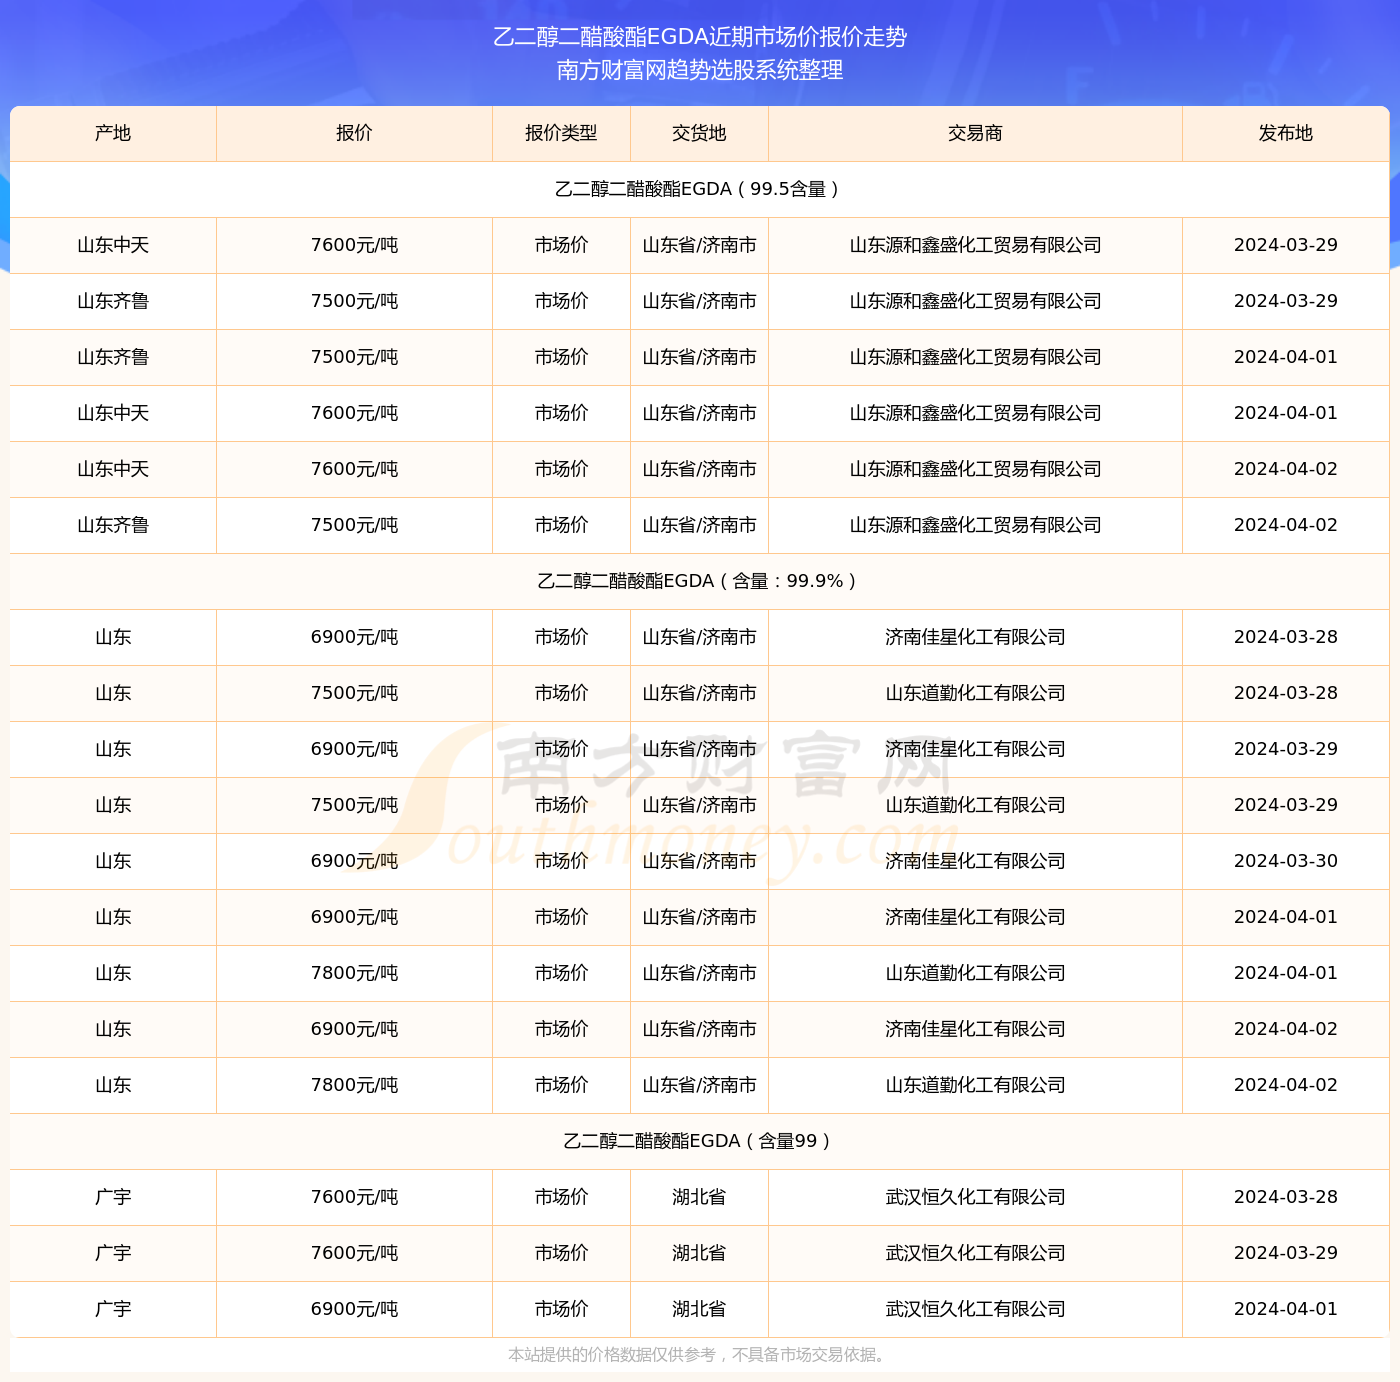Select the section heading EGDA(含量:99.9%)
Viewport: 1400px width, 1382px height.
pyautogui.click(x=700, y=581)
